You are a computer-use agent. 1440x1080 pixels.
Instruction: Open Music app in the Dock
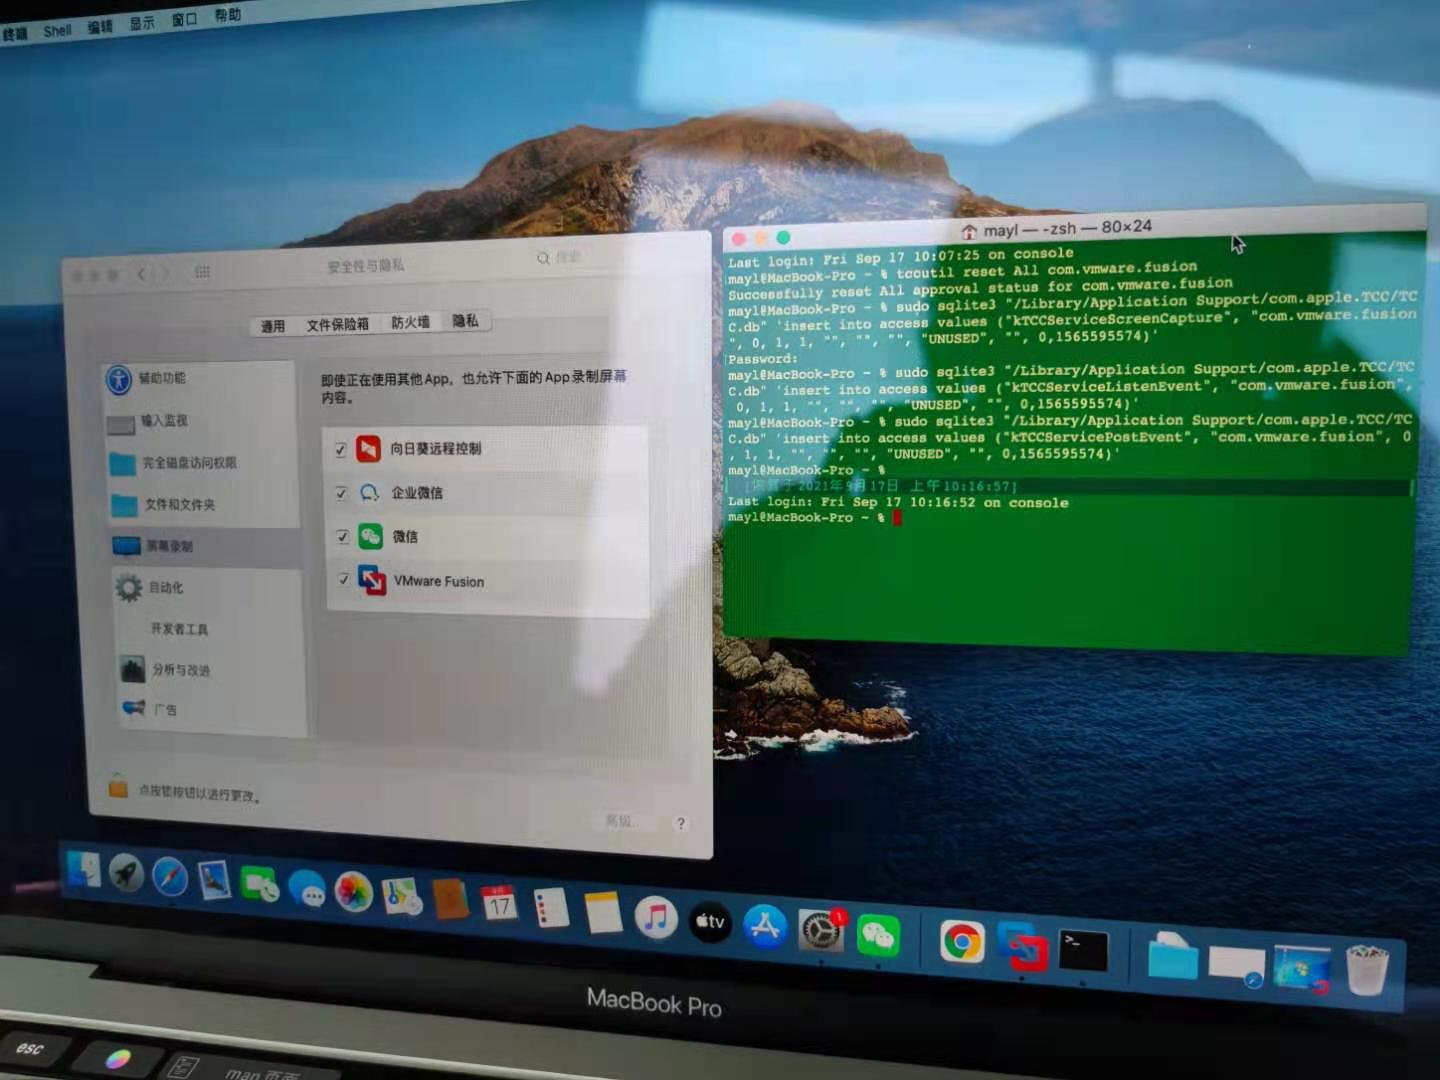pos(656,917)
